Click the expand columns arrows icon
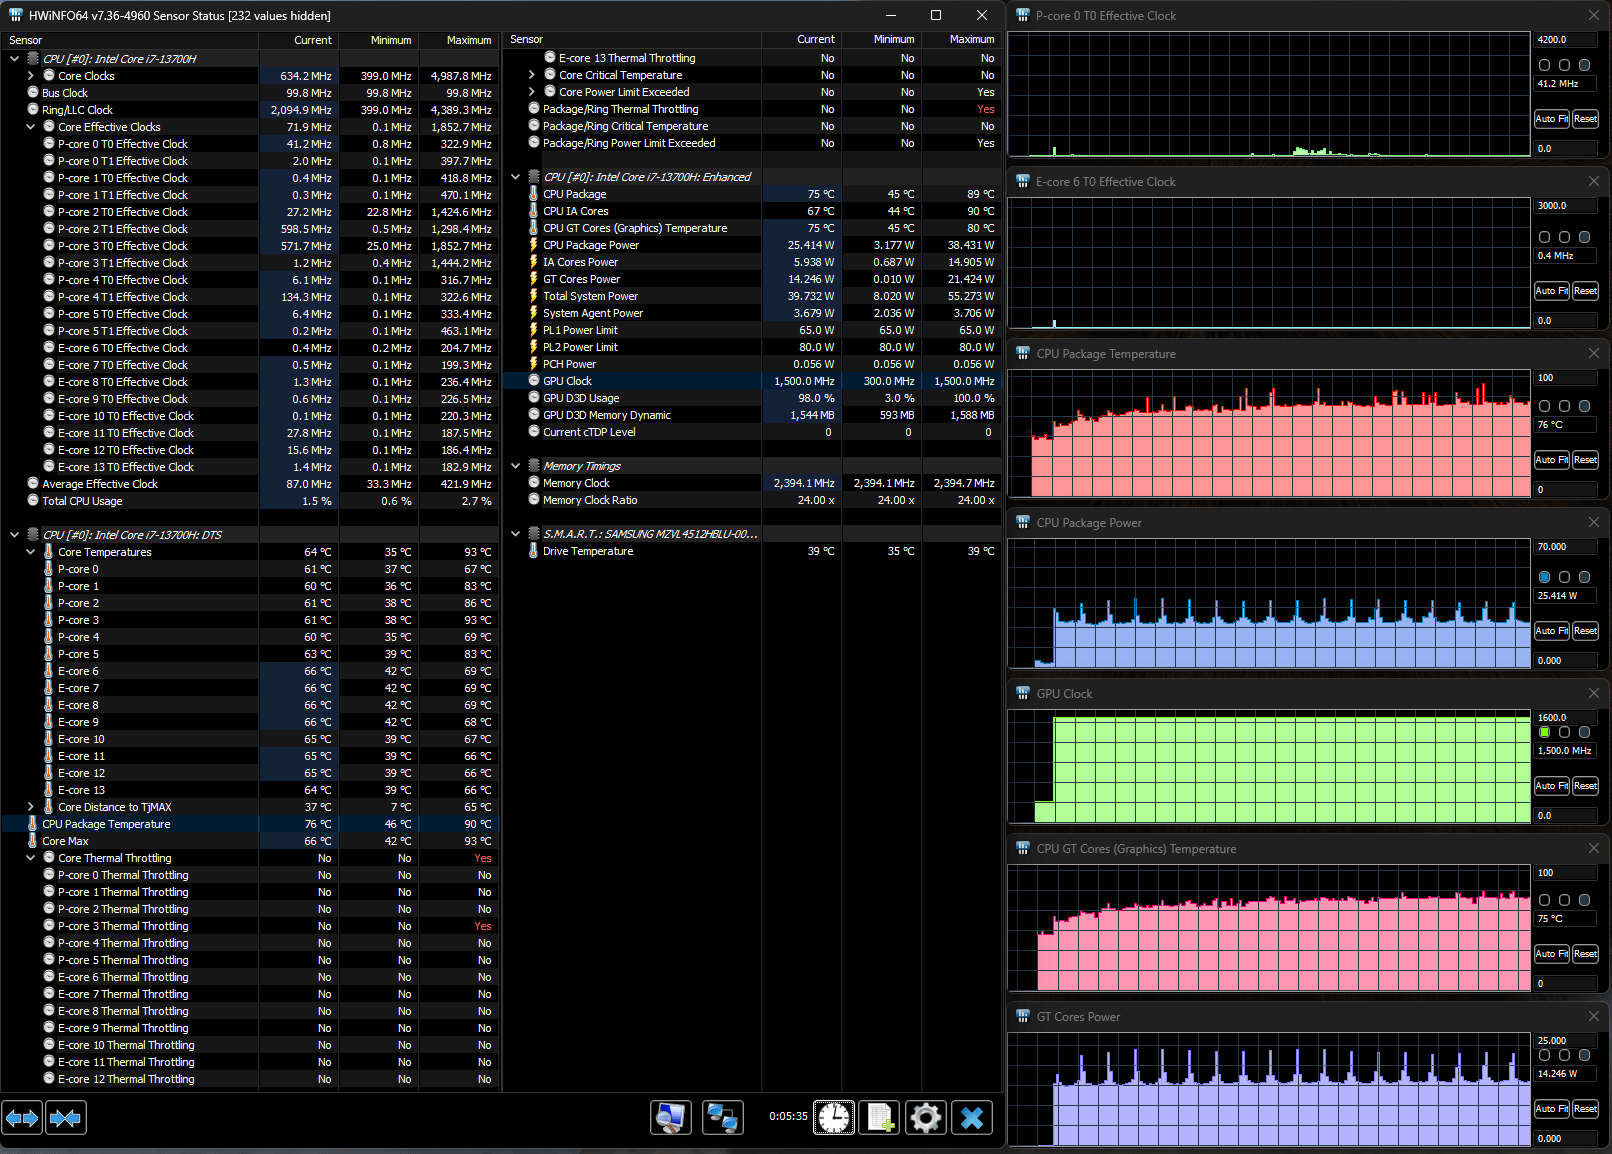1612x1154 pixels. click(23, 1117)
